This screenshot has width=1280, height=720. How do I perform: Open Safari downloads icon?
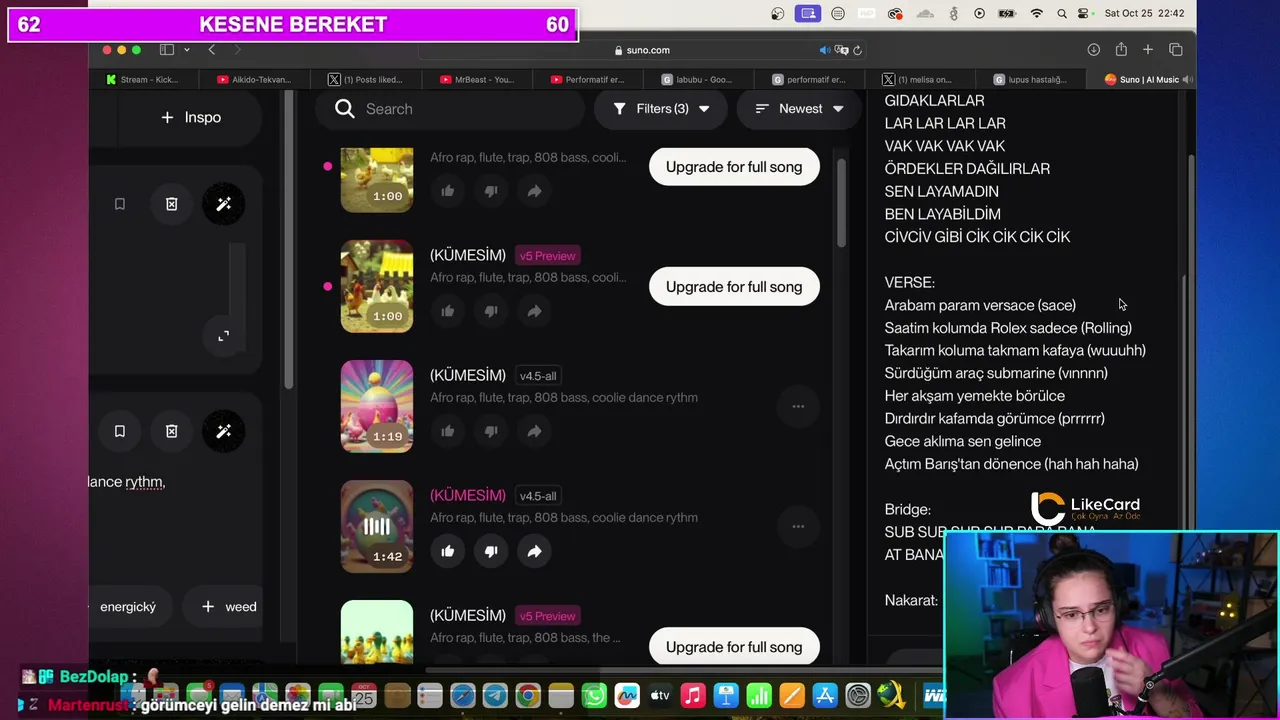click(x=1094, y=50)
